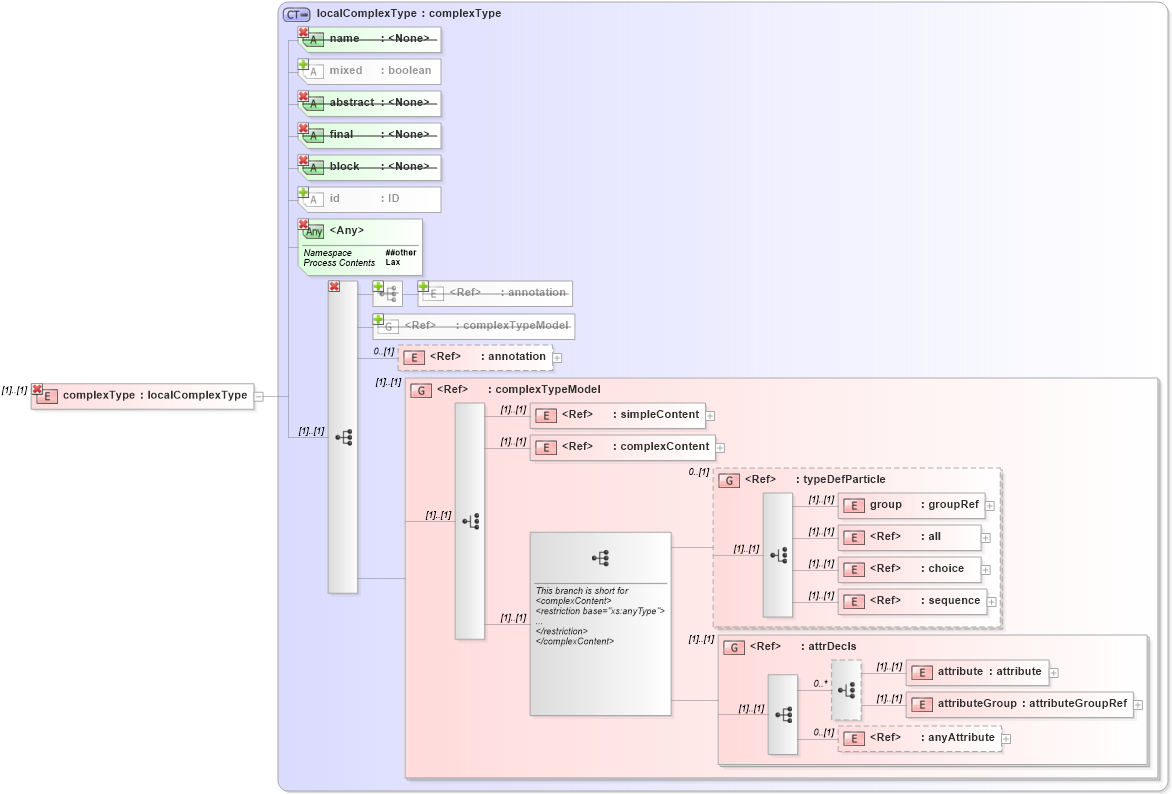The height and width of the screenshot is (794, 1172).
Task: Expand the annotation element with its plus box
Action: tap(557, 357)
